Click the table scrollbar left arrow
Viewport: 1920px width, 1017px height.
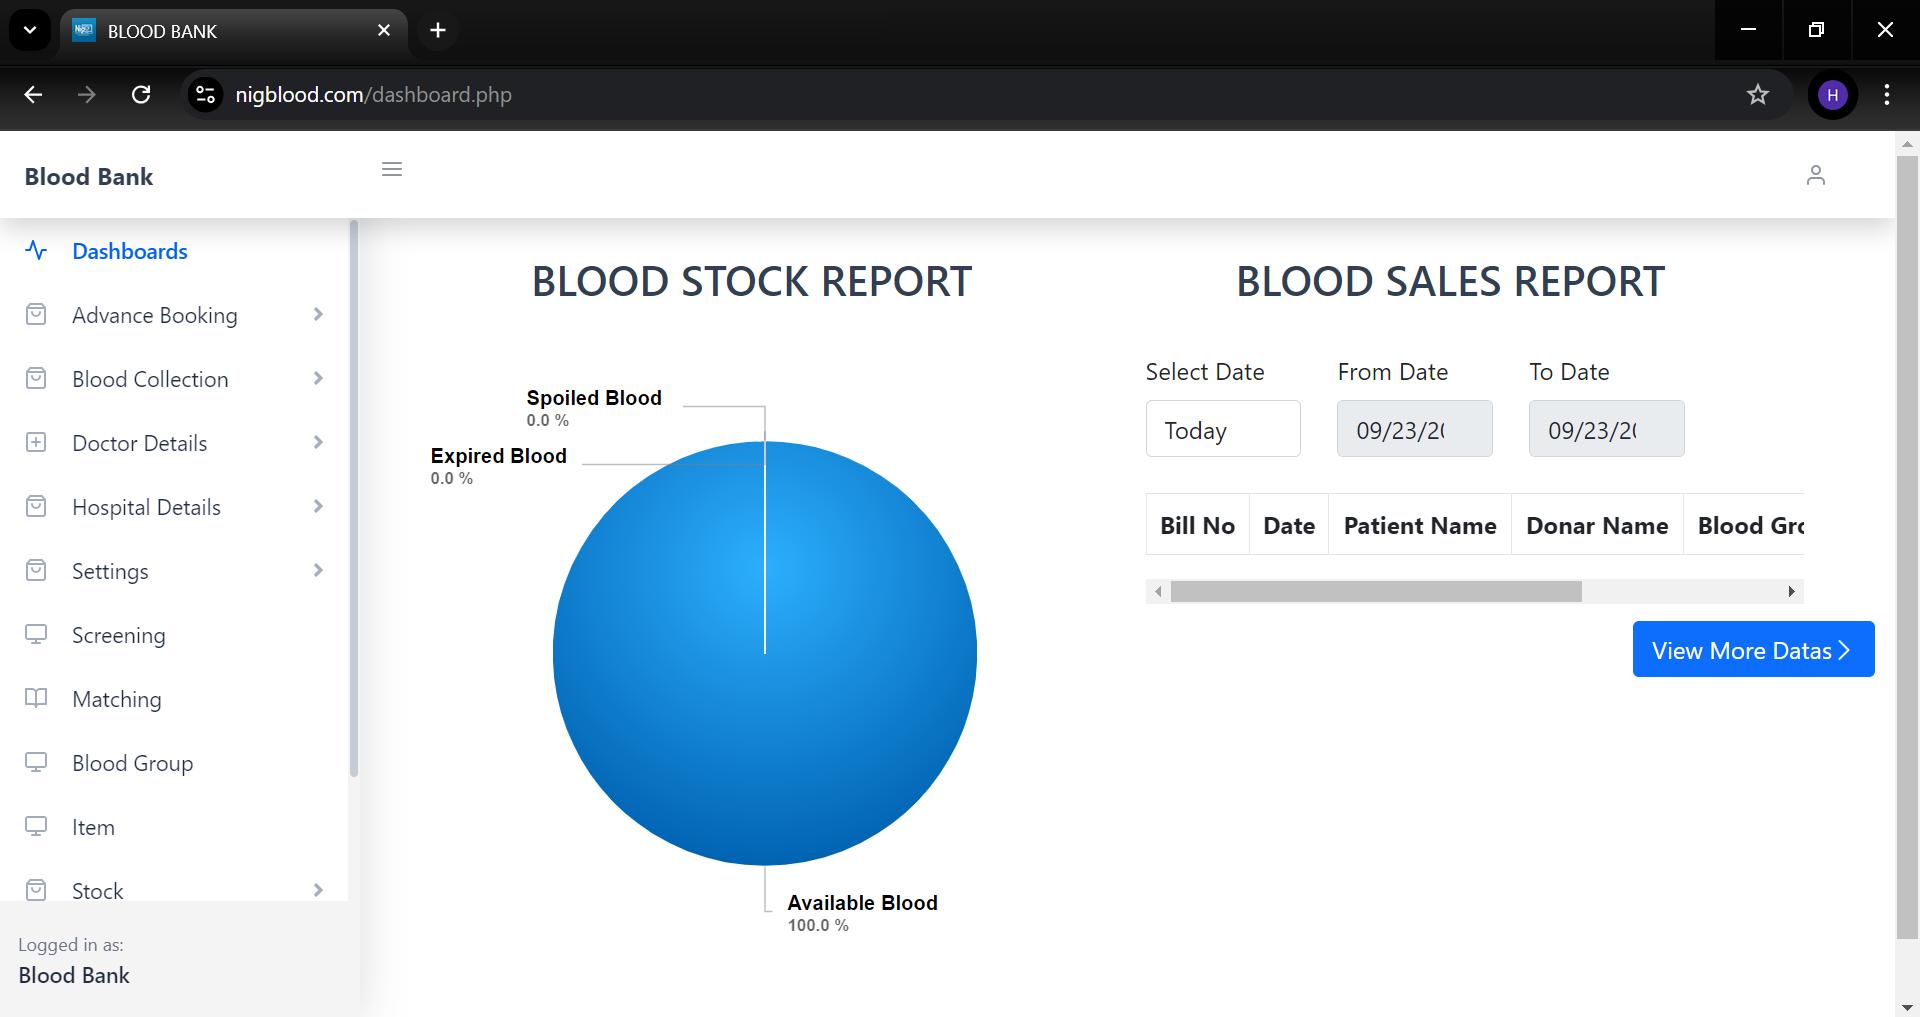(1158, 591)
